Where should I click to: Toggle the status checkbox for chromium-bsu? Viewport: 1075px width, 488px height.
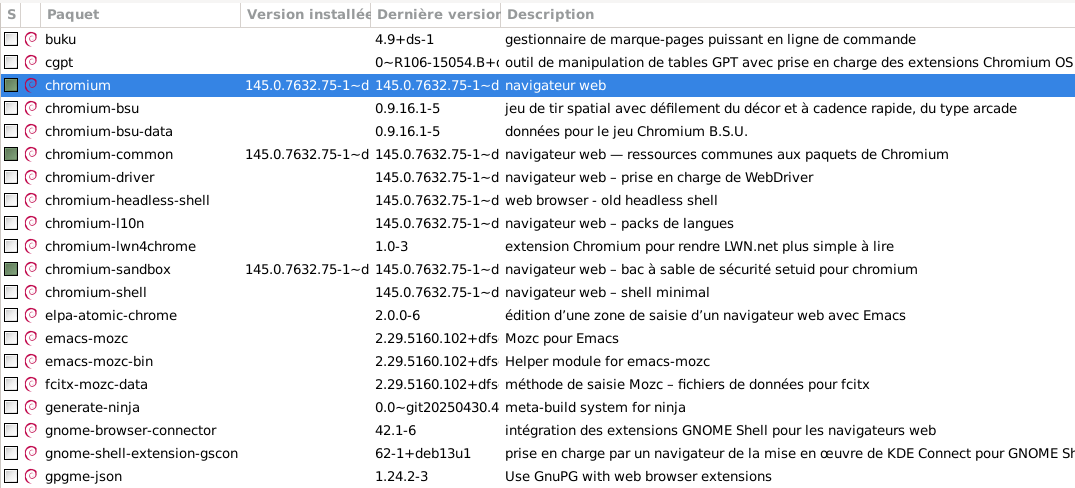coord(11,109)
